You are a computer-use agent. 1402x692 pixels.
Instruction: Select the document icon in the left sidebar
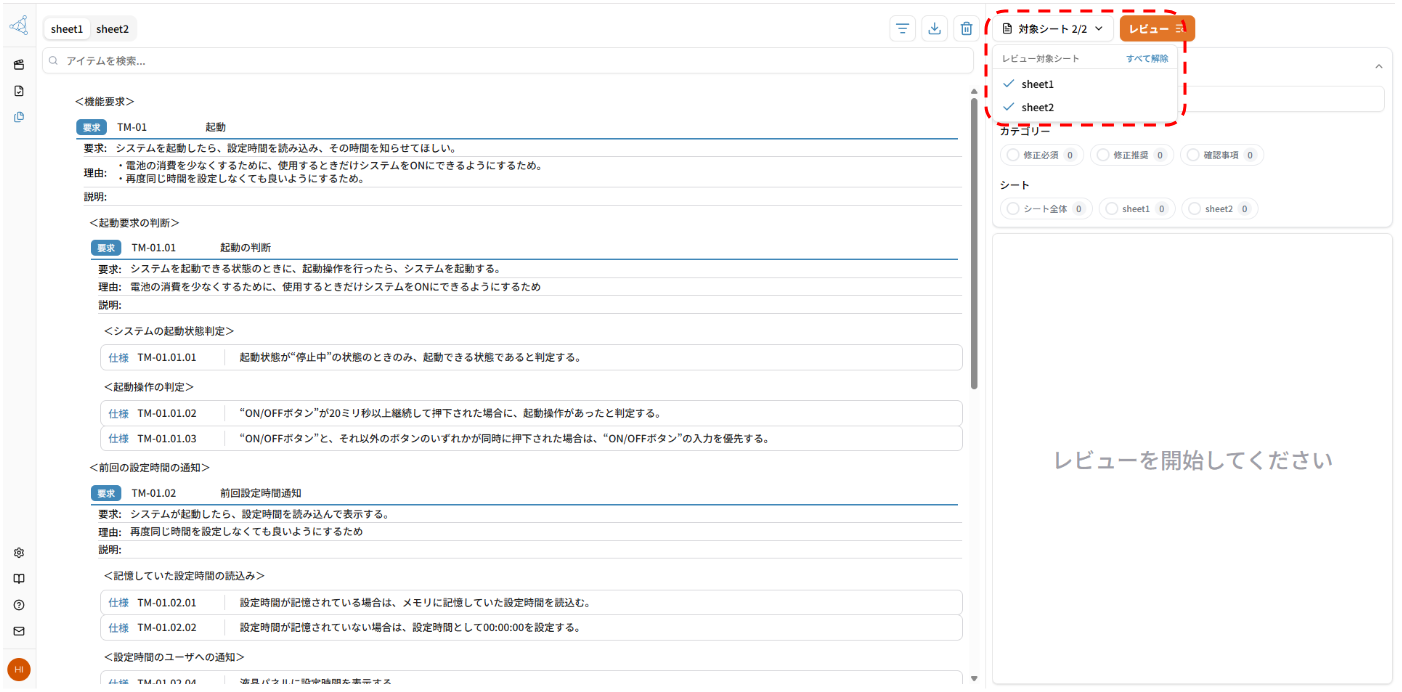click(18, 90)
